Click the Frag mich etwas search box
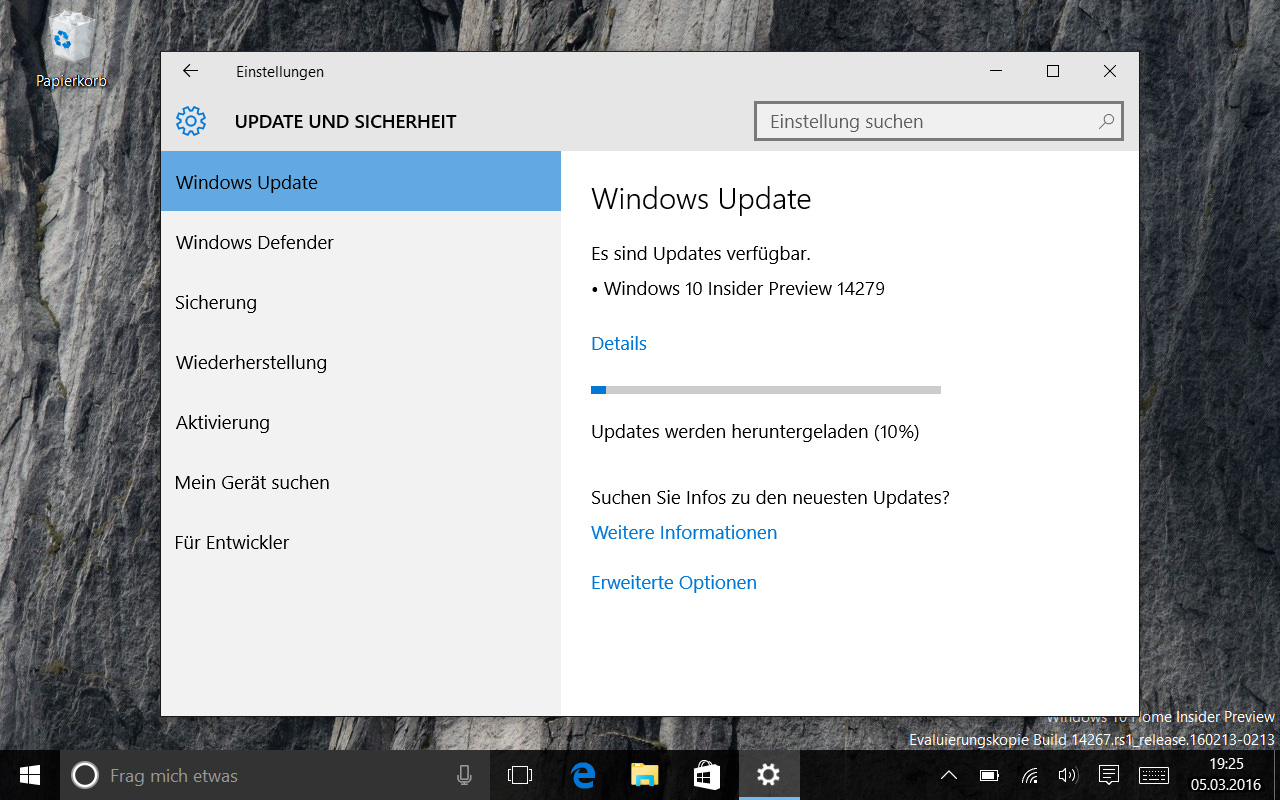Viewport: 1280px width, 800px height. click(x=275, y=775)
